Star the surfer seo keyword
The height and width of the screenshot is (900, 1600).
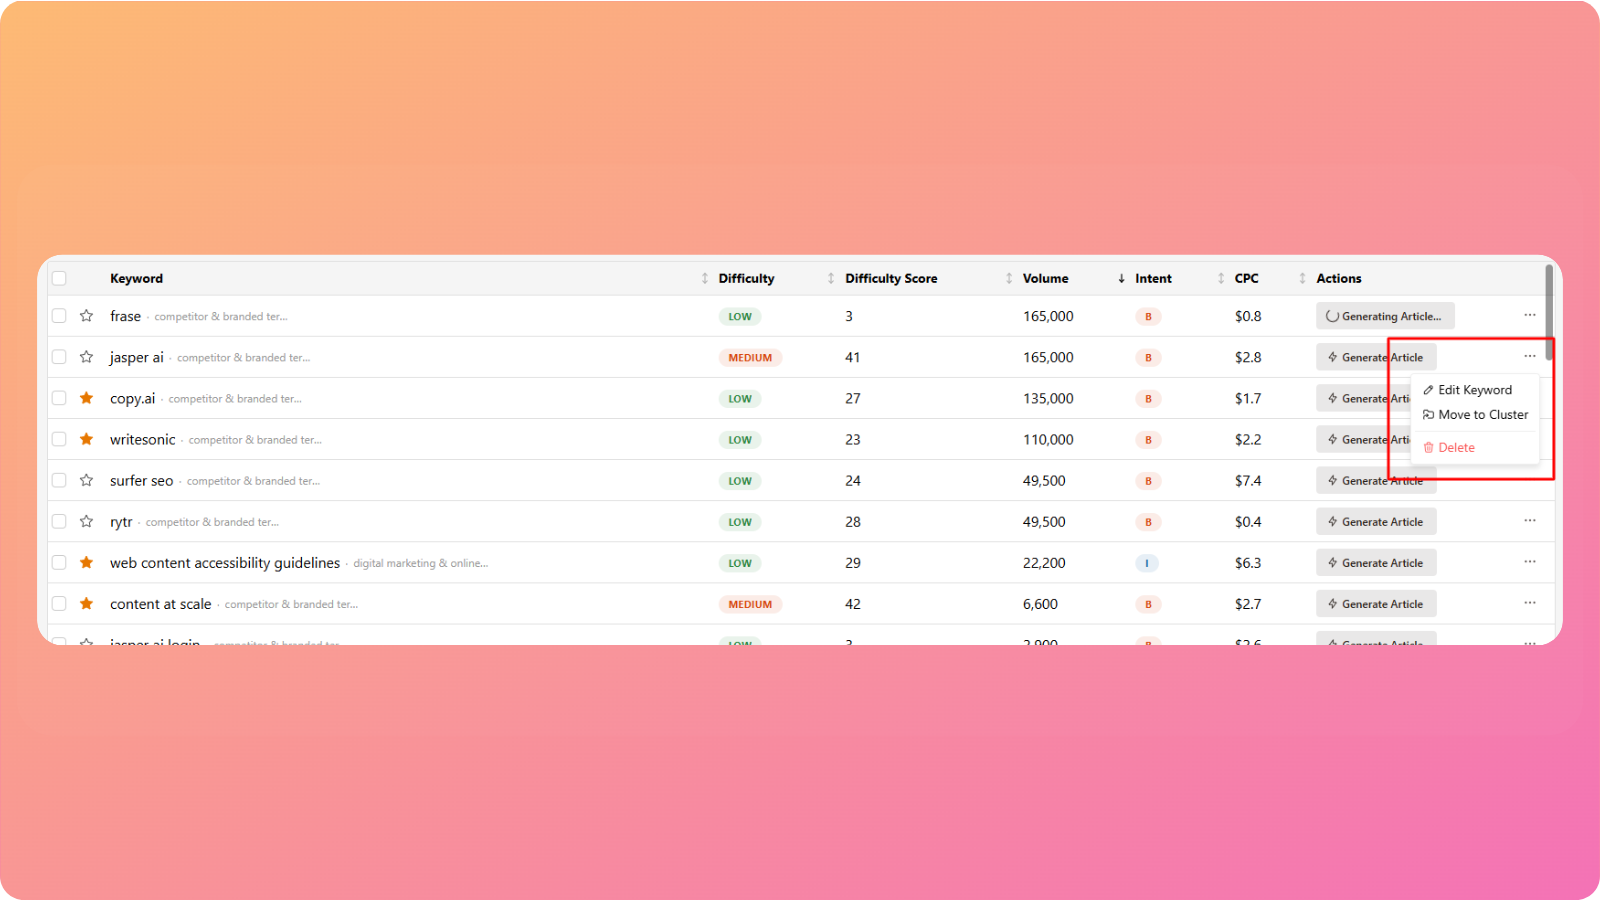coord(87,480)
